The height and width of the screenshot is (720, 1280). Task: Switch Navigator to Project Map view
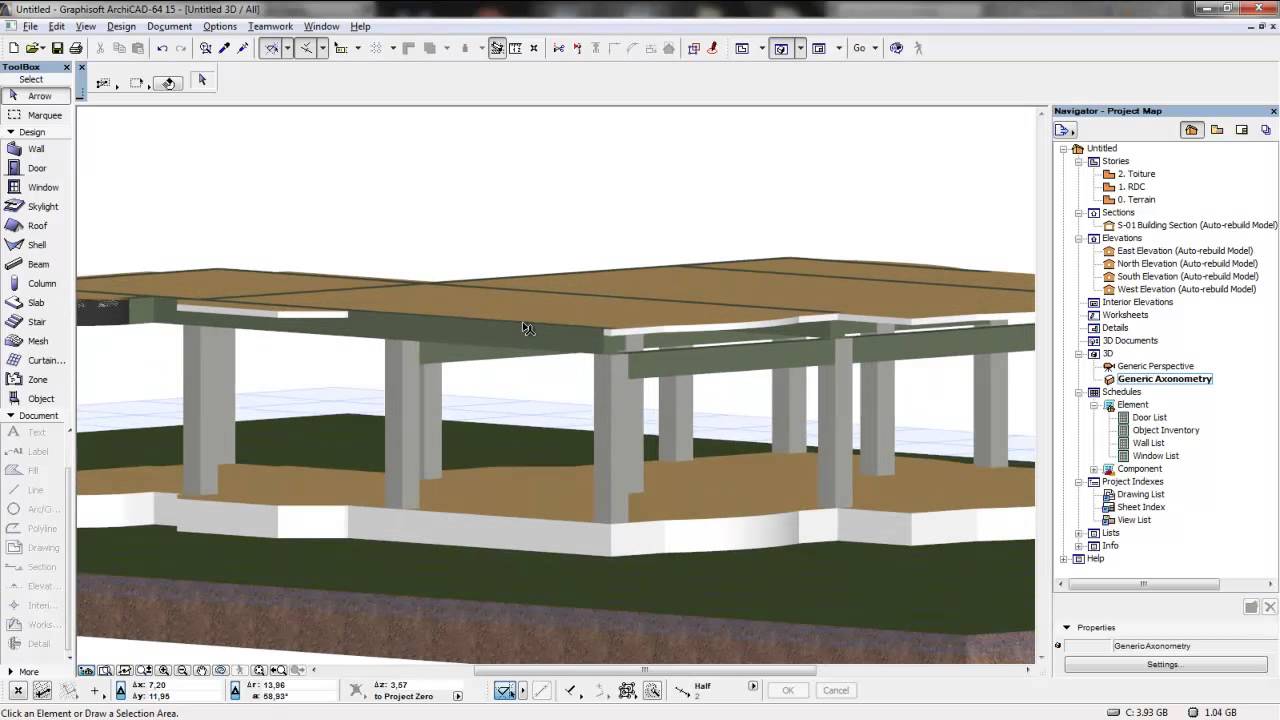click(x=1192, y=130)
